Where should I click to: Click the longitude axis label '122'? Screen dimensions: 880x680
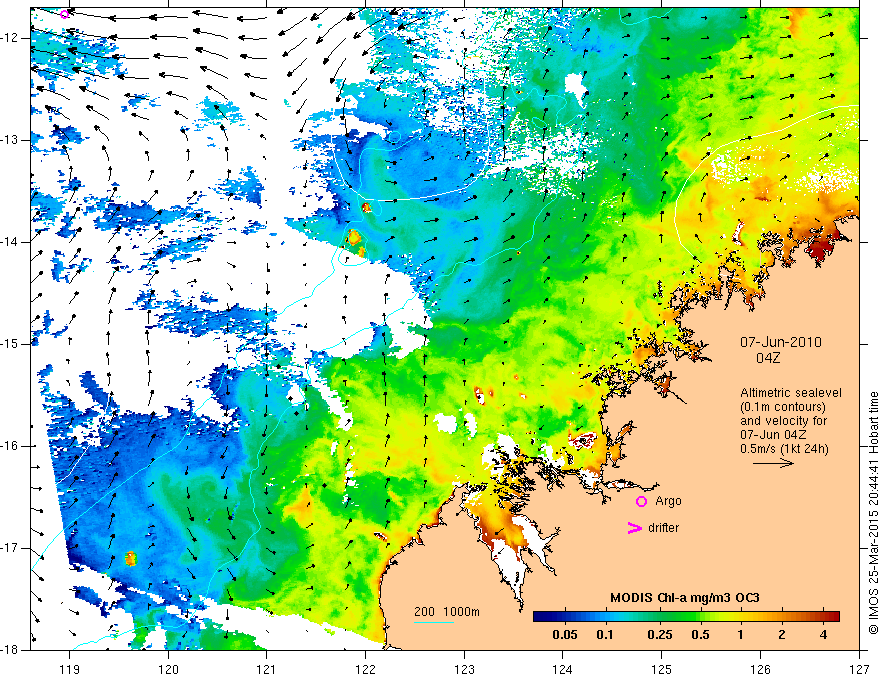[365, 669]
